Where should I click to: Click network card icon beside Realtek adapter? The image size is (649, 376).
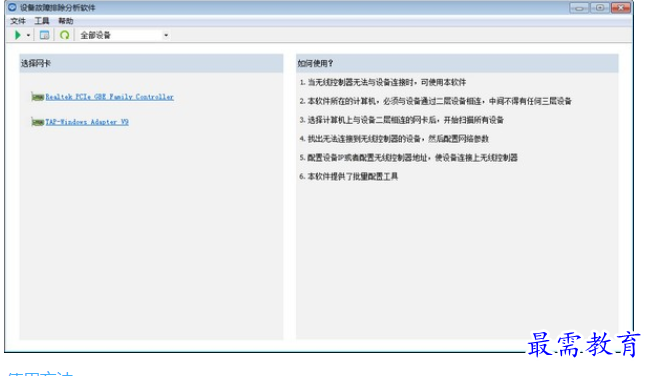38,97
